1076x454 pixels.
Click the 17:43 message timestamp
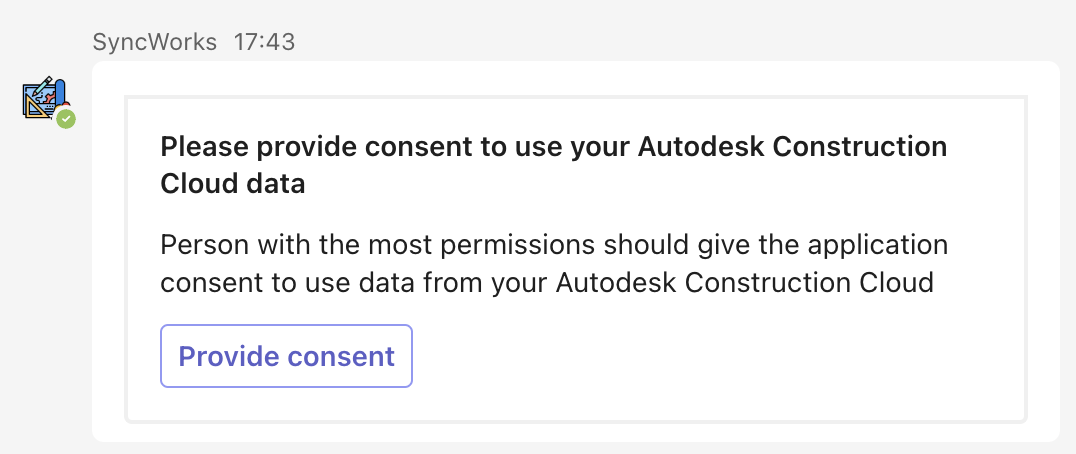(264, 42)
